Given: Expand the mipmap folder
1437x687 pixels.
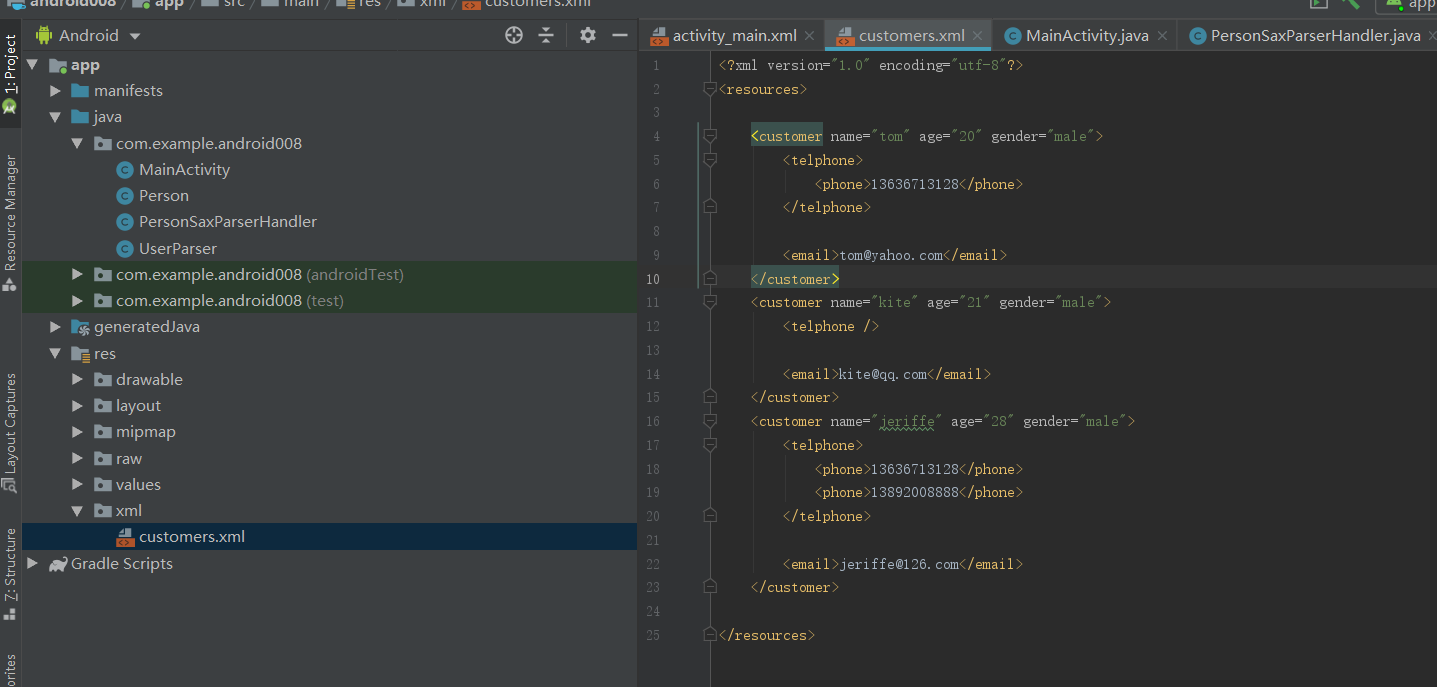Looking at the screenshot, I should click(x=78, y=432).
